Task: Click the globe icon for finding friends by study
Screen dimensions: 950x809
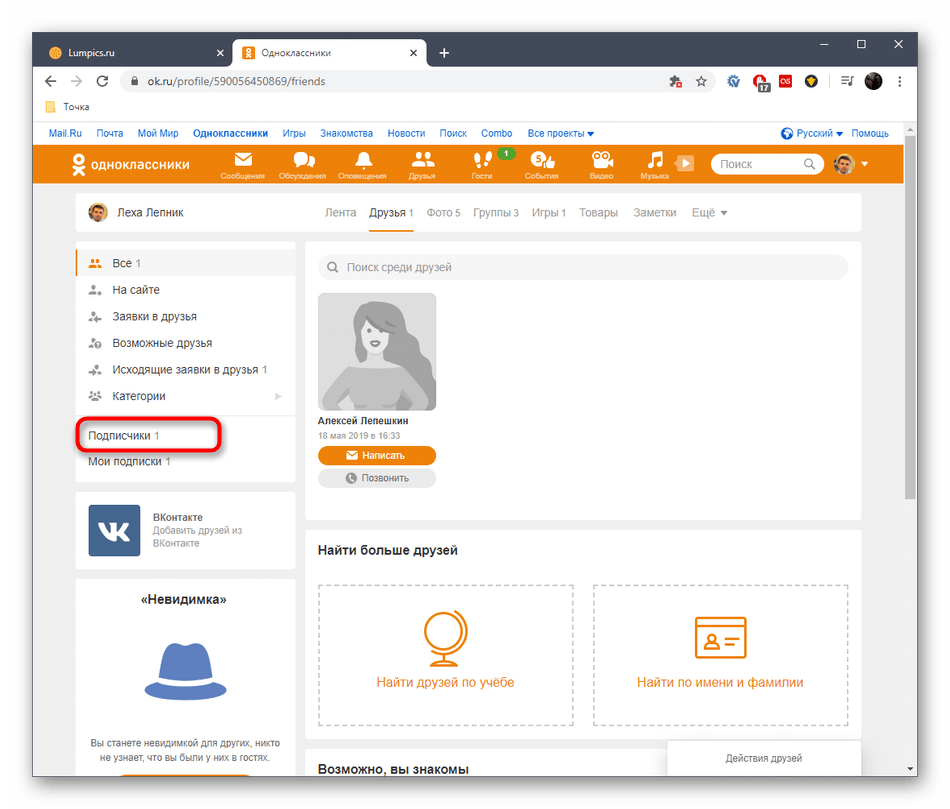Action: pyautogui.click(x=444, y=638)
